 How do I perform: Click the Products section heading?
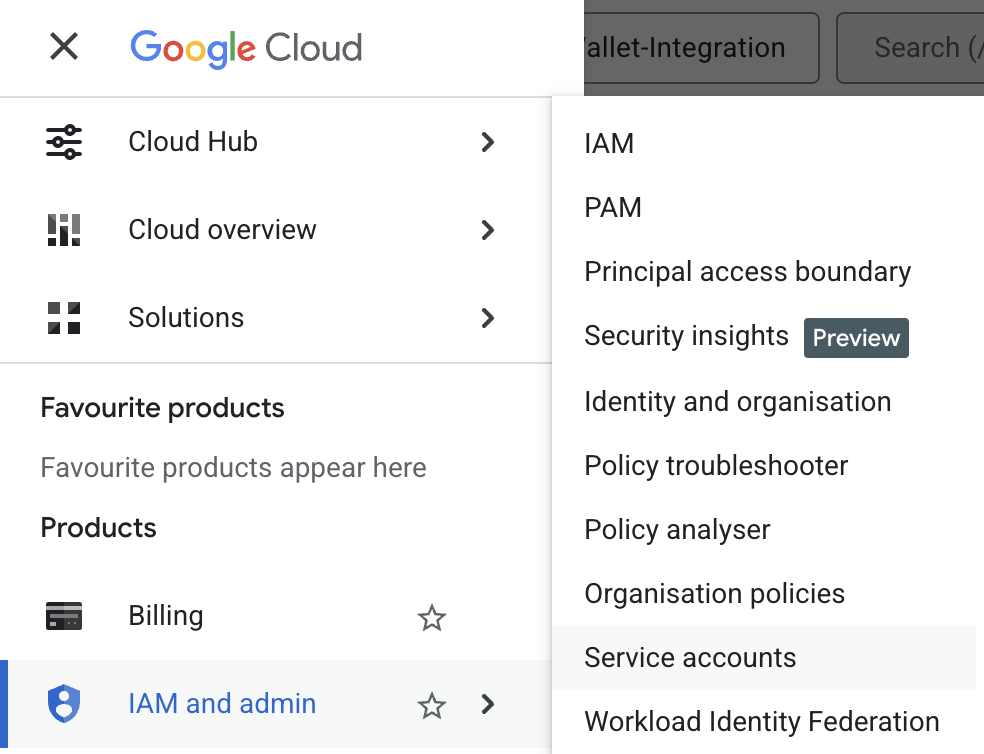pyautogui.click(x=99, y=527)
